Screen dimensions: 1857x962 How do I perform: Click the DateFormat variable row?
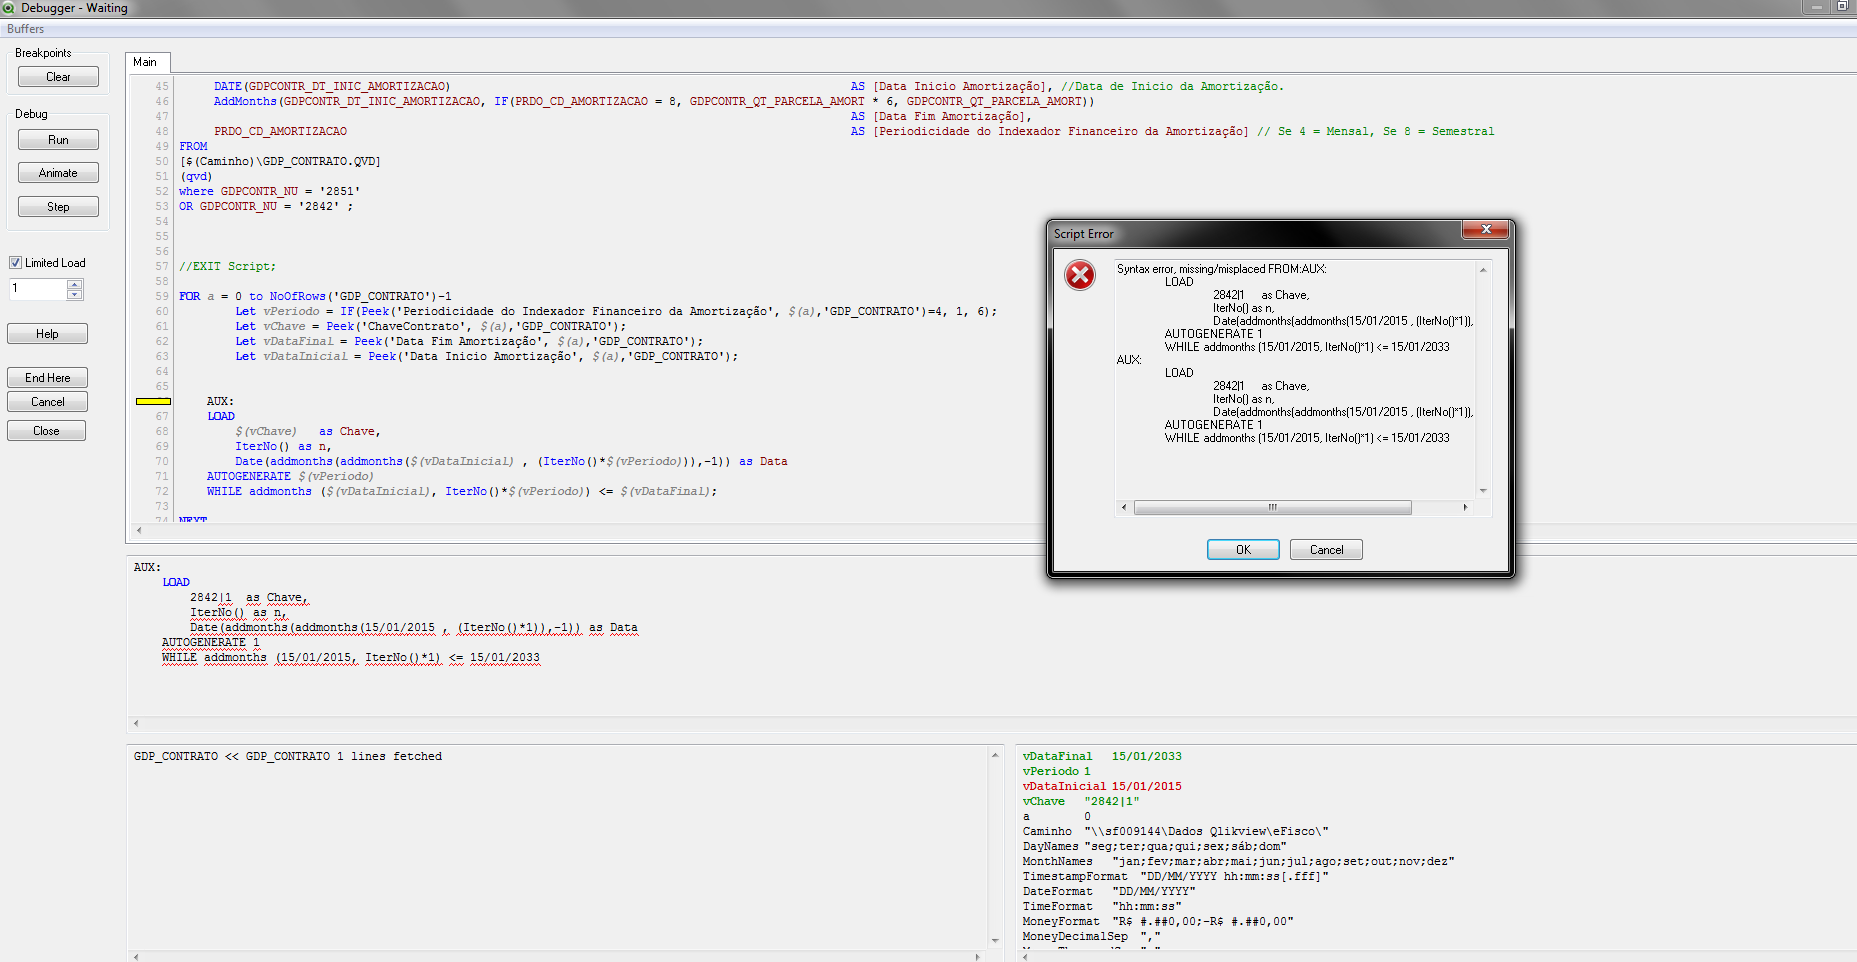[x=1109, y=892]
